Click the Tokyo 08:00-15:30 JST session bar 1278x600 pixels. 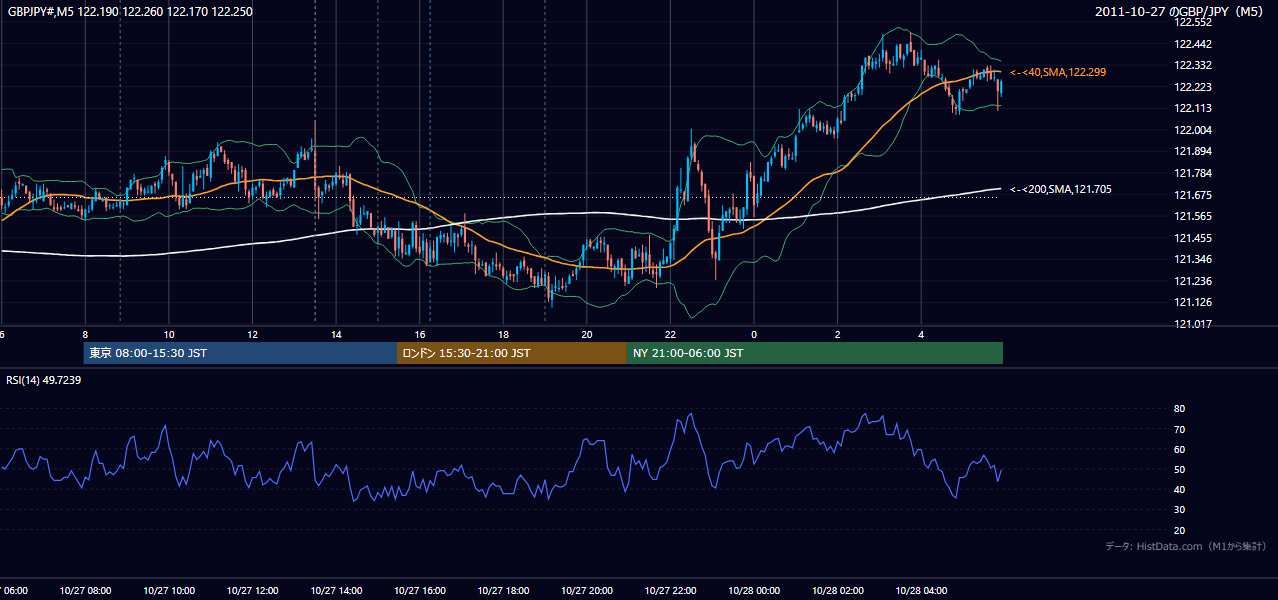[x=240, y=353]
